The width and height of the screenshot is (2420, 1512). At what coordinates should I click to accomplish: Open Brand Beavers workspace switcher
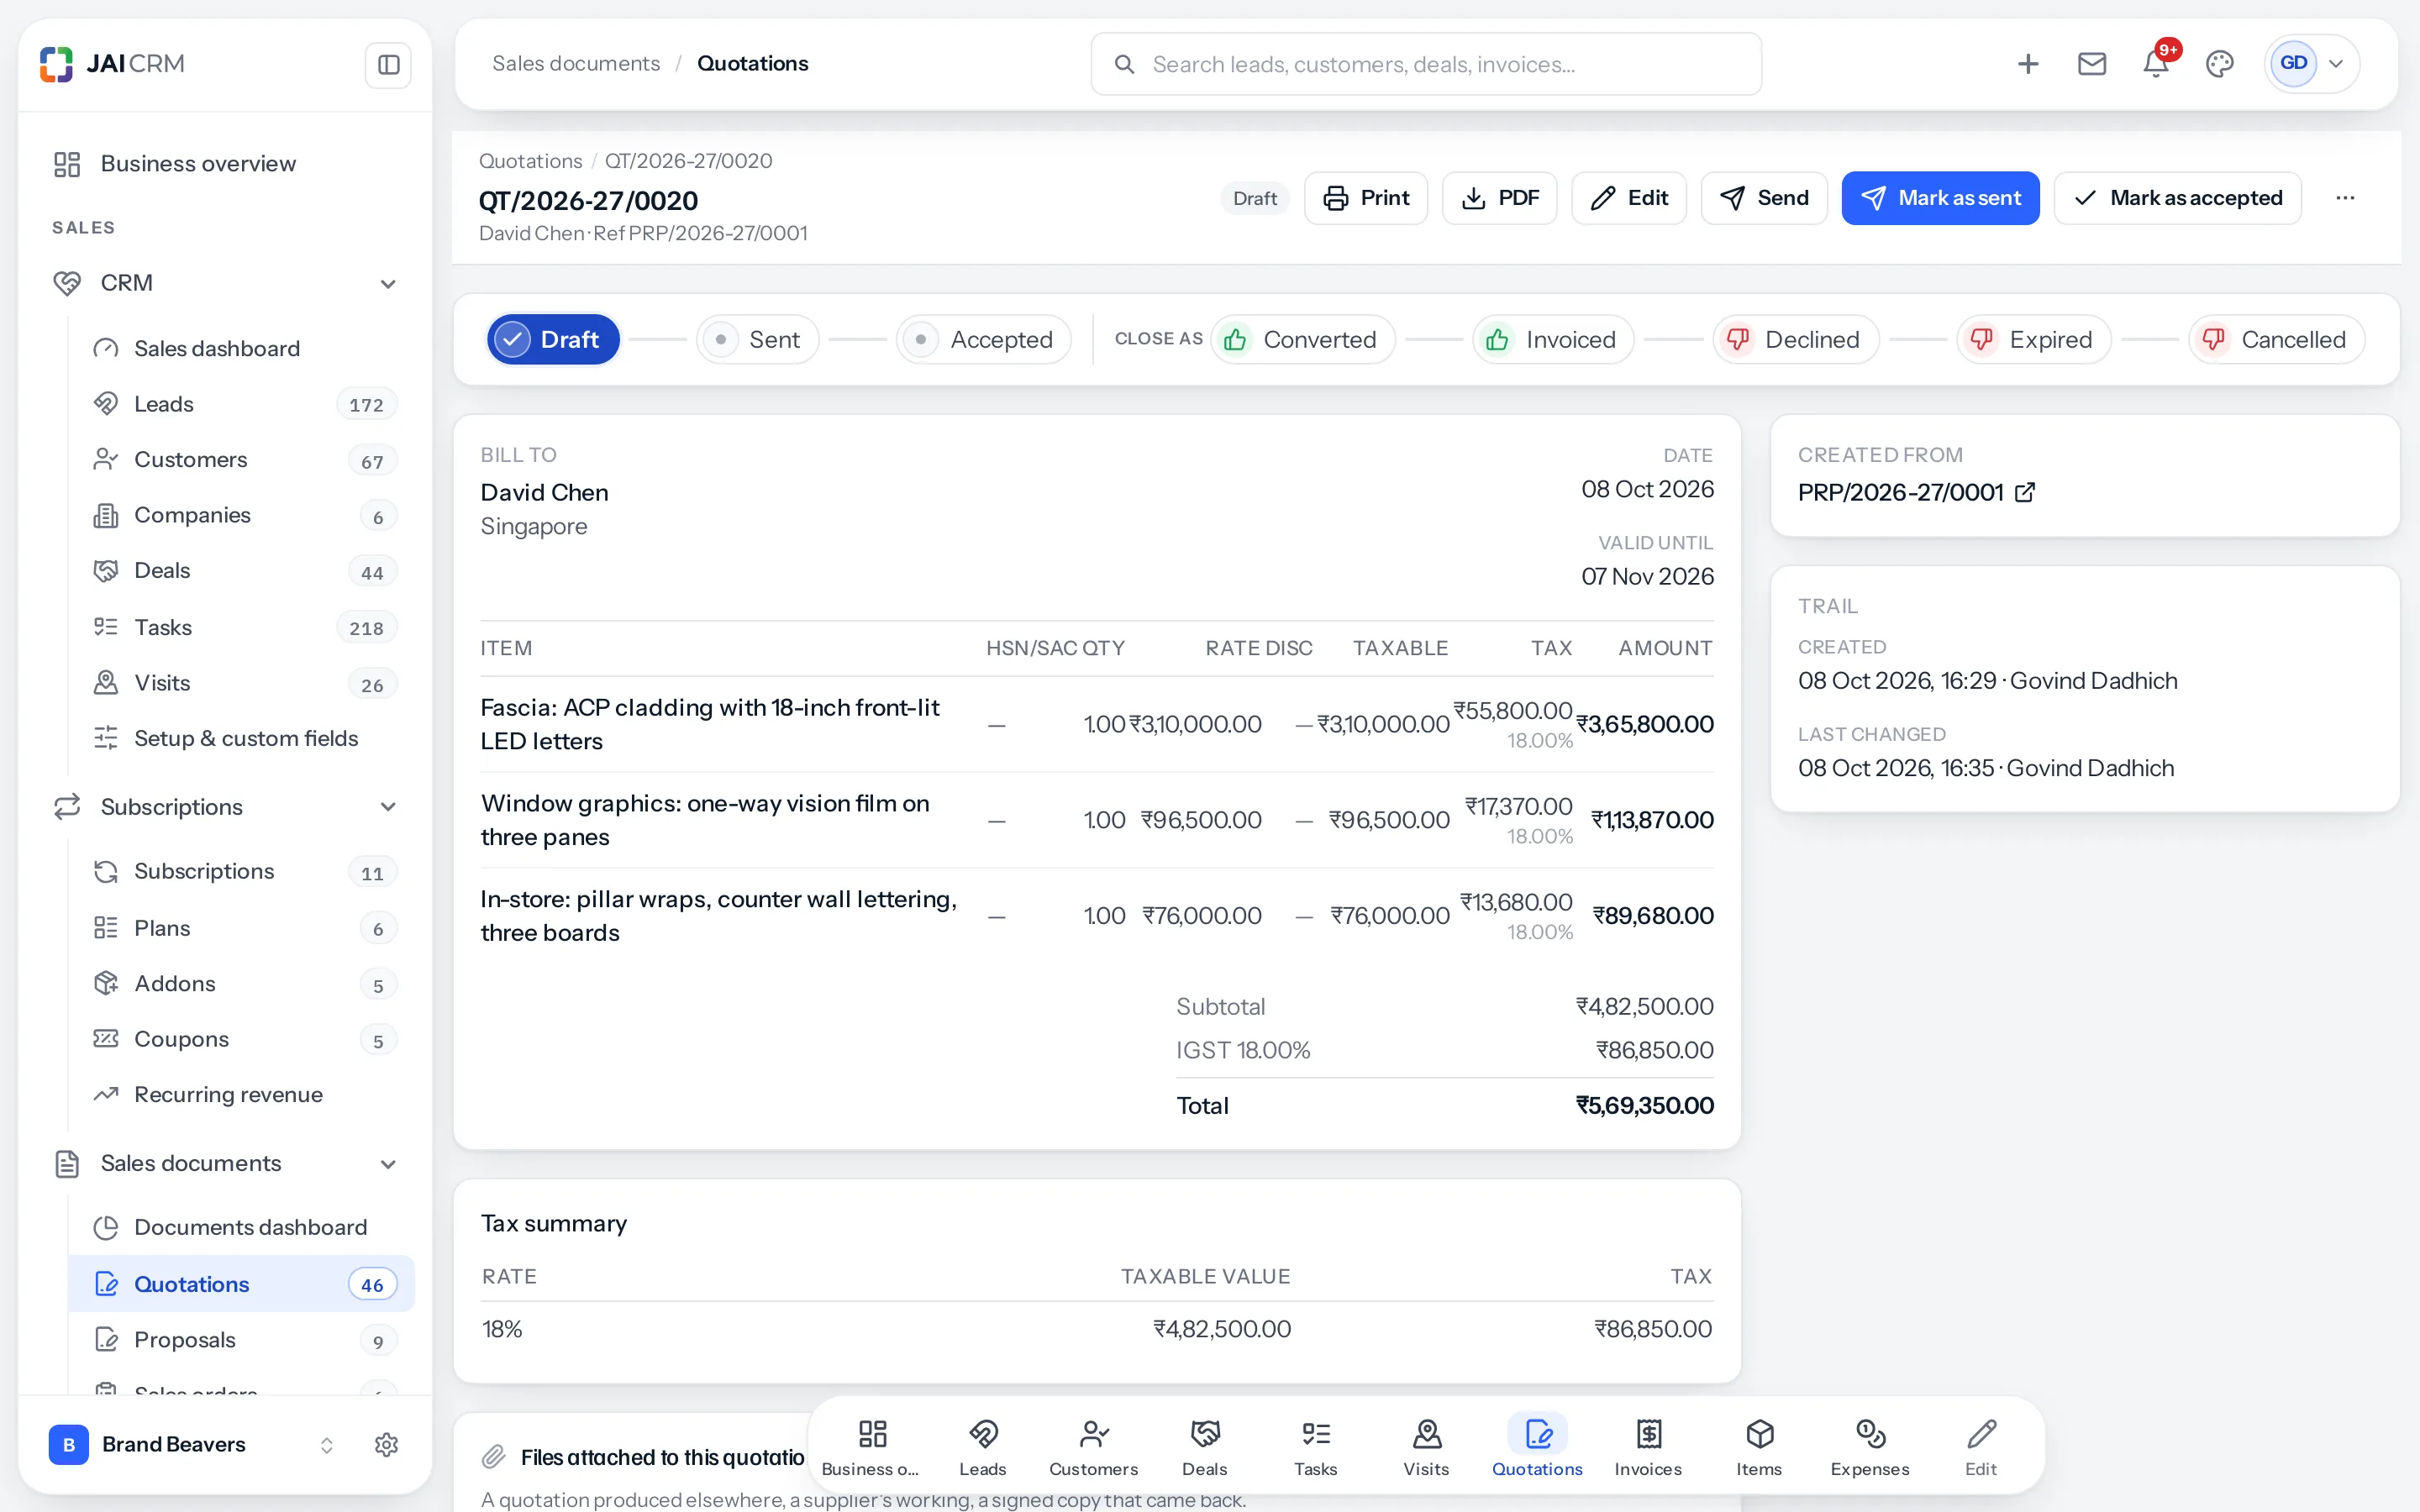[x=192, y=1444]
